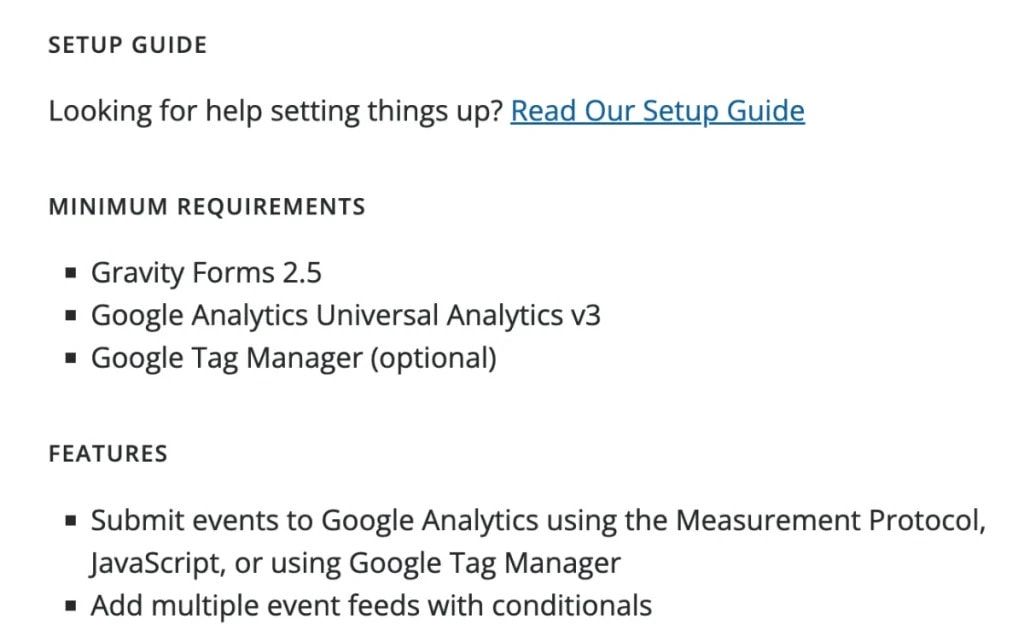Click the Add multiple event feeds with conditionals line

click(371, 606)
